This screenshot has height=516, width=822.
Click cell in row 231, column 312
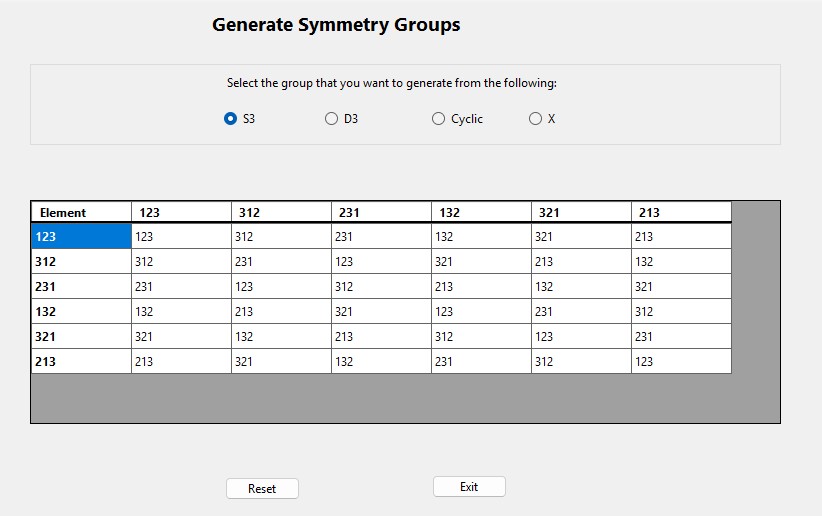tap(282, 286)
